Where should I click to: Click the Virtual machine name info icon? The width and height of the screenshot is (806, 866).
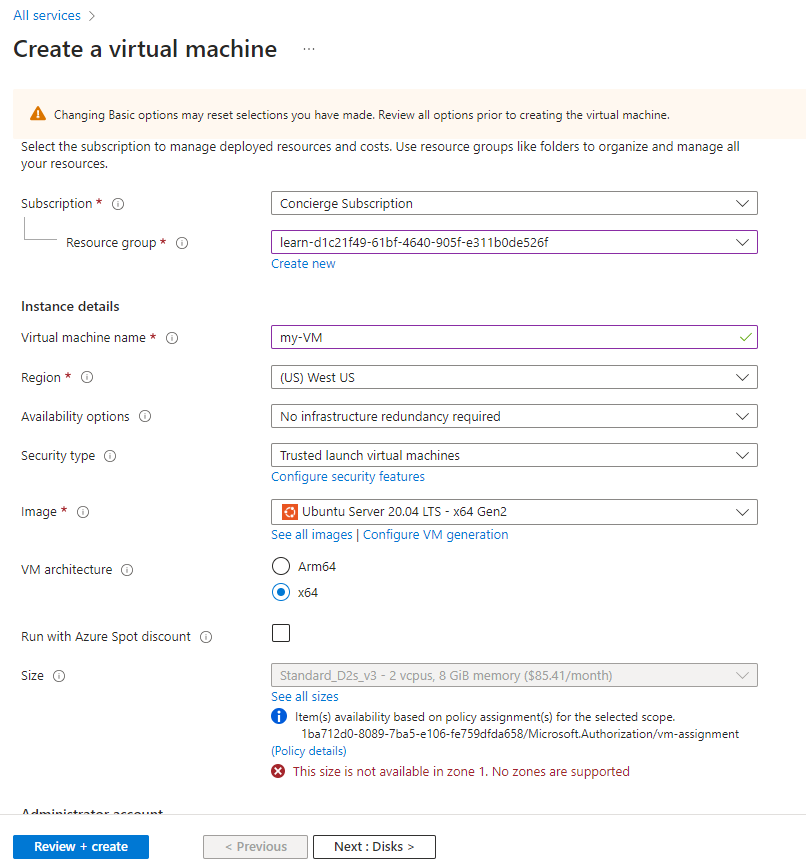172,338
